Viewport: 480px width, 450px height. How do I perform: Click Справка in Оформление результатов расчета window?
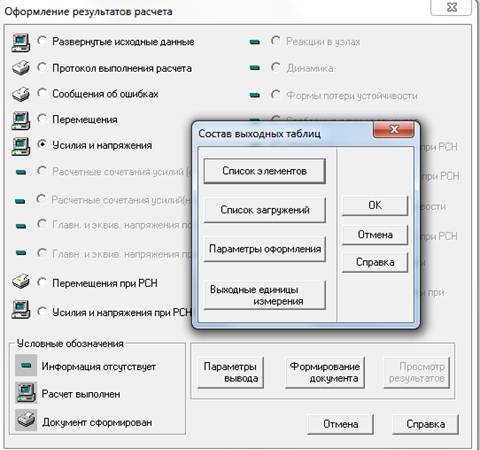click(x=425, y=424)
